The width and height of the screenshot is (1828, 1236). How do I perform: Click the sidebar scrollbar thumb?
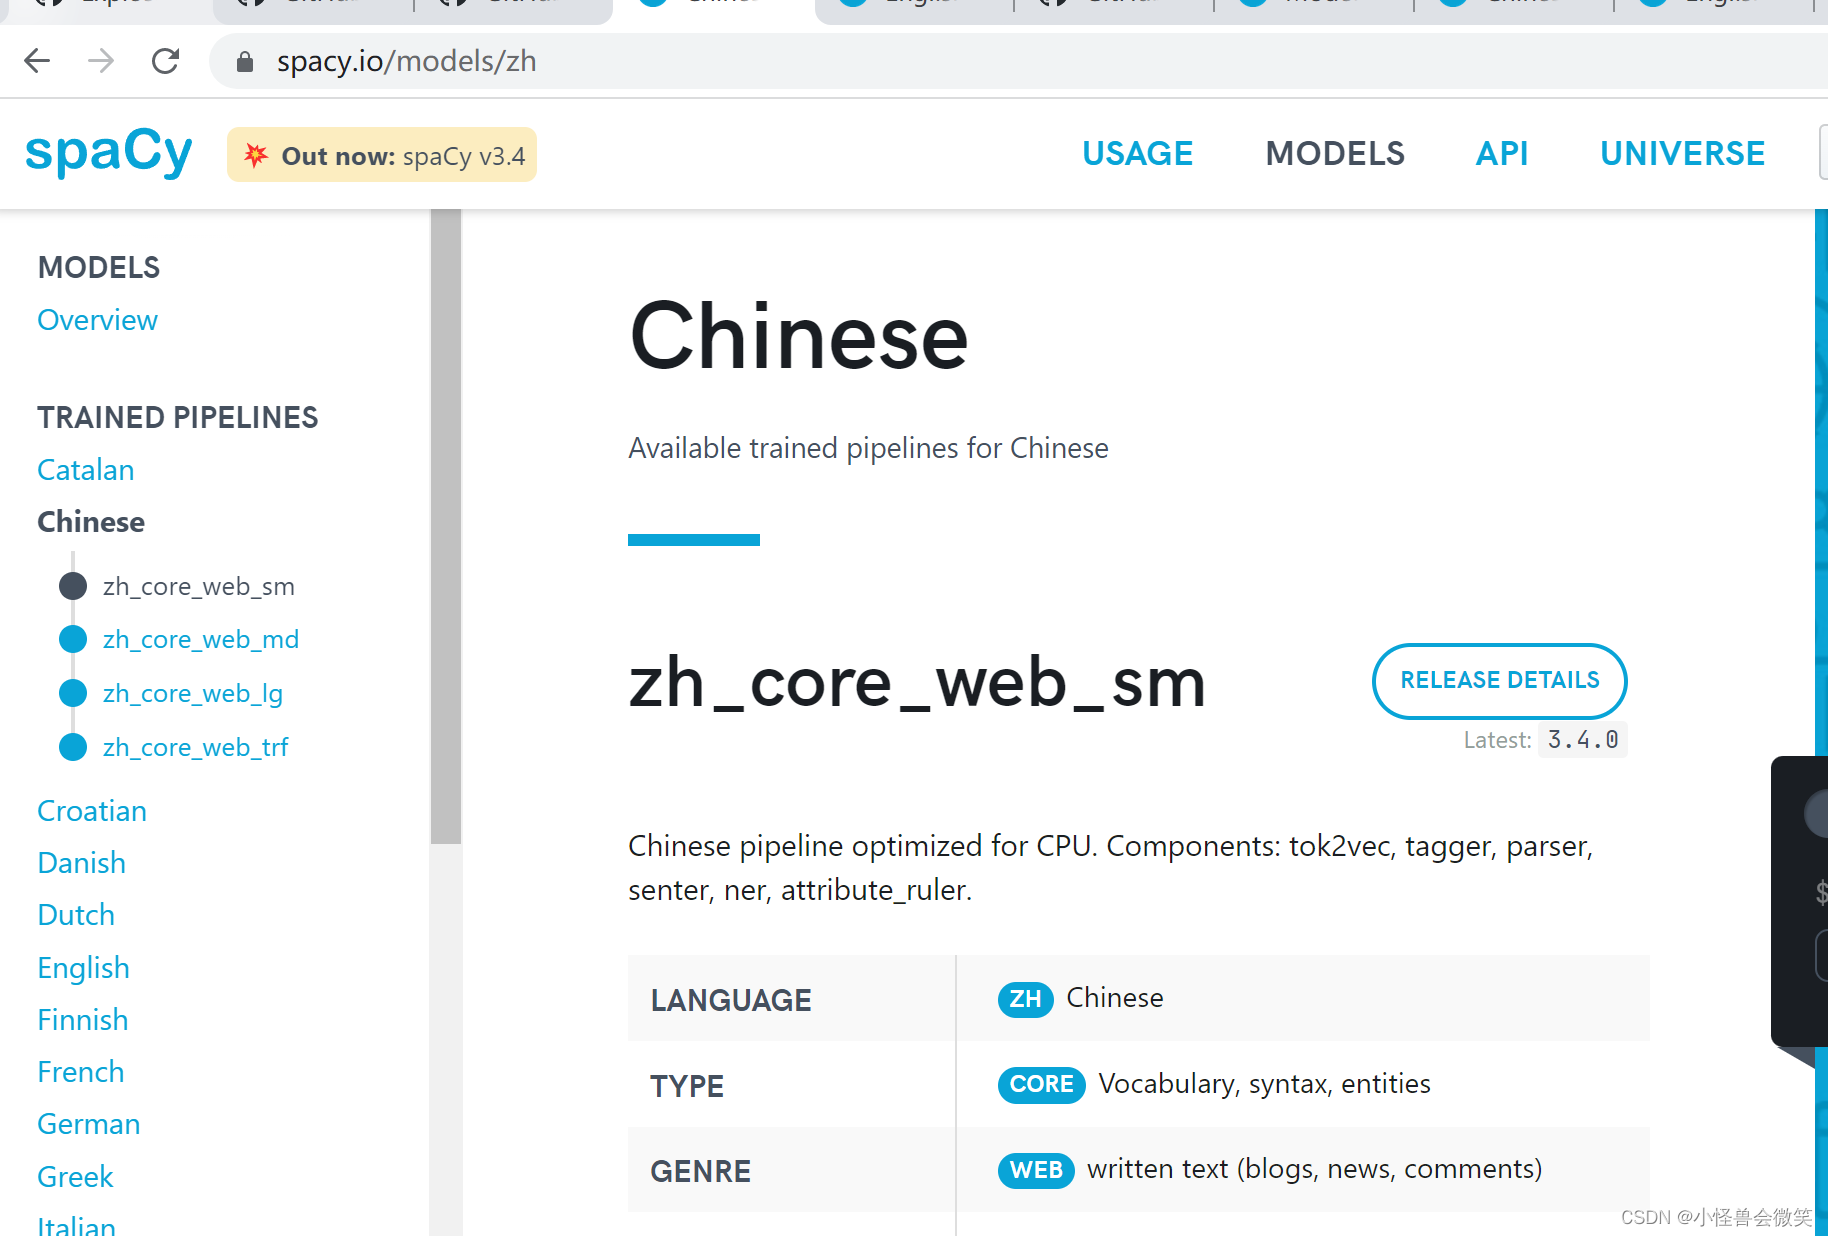(446, 527)
